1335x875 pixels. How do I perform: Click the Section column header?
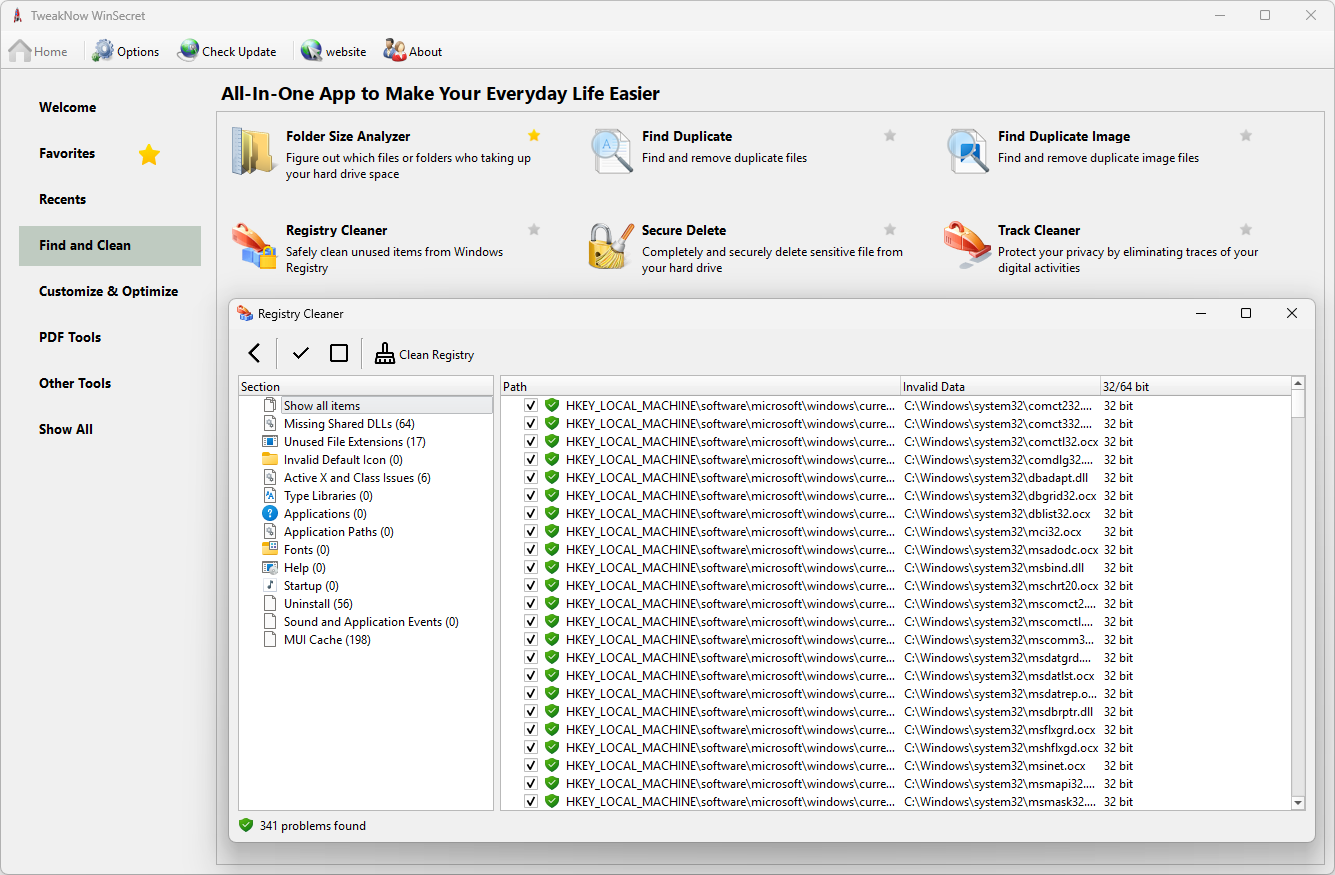click(366, 386)
